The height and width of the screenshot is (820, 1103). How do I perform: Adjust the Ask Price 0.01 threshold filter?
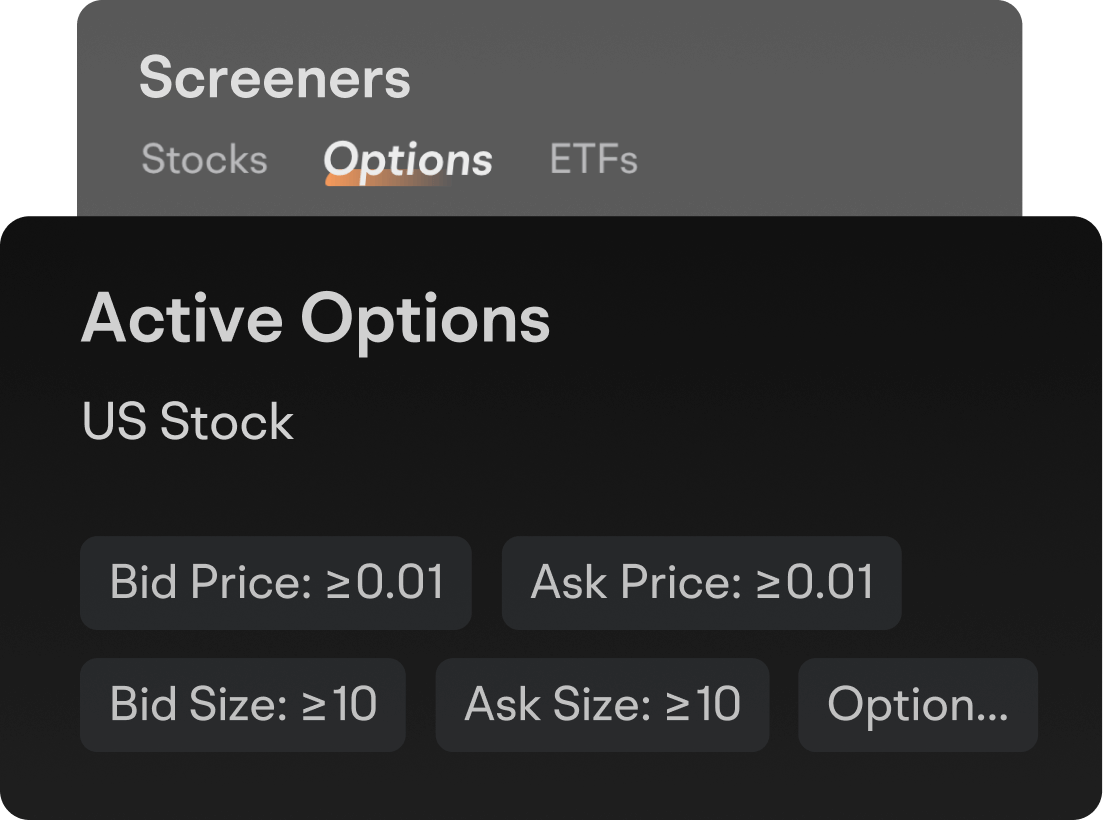[701, 583]
